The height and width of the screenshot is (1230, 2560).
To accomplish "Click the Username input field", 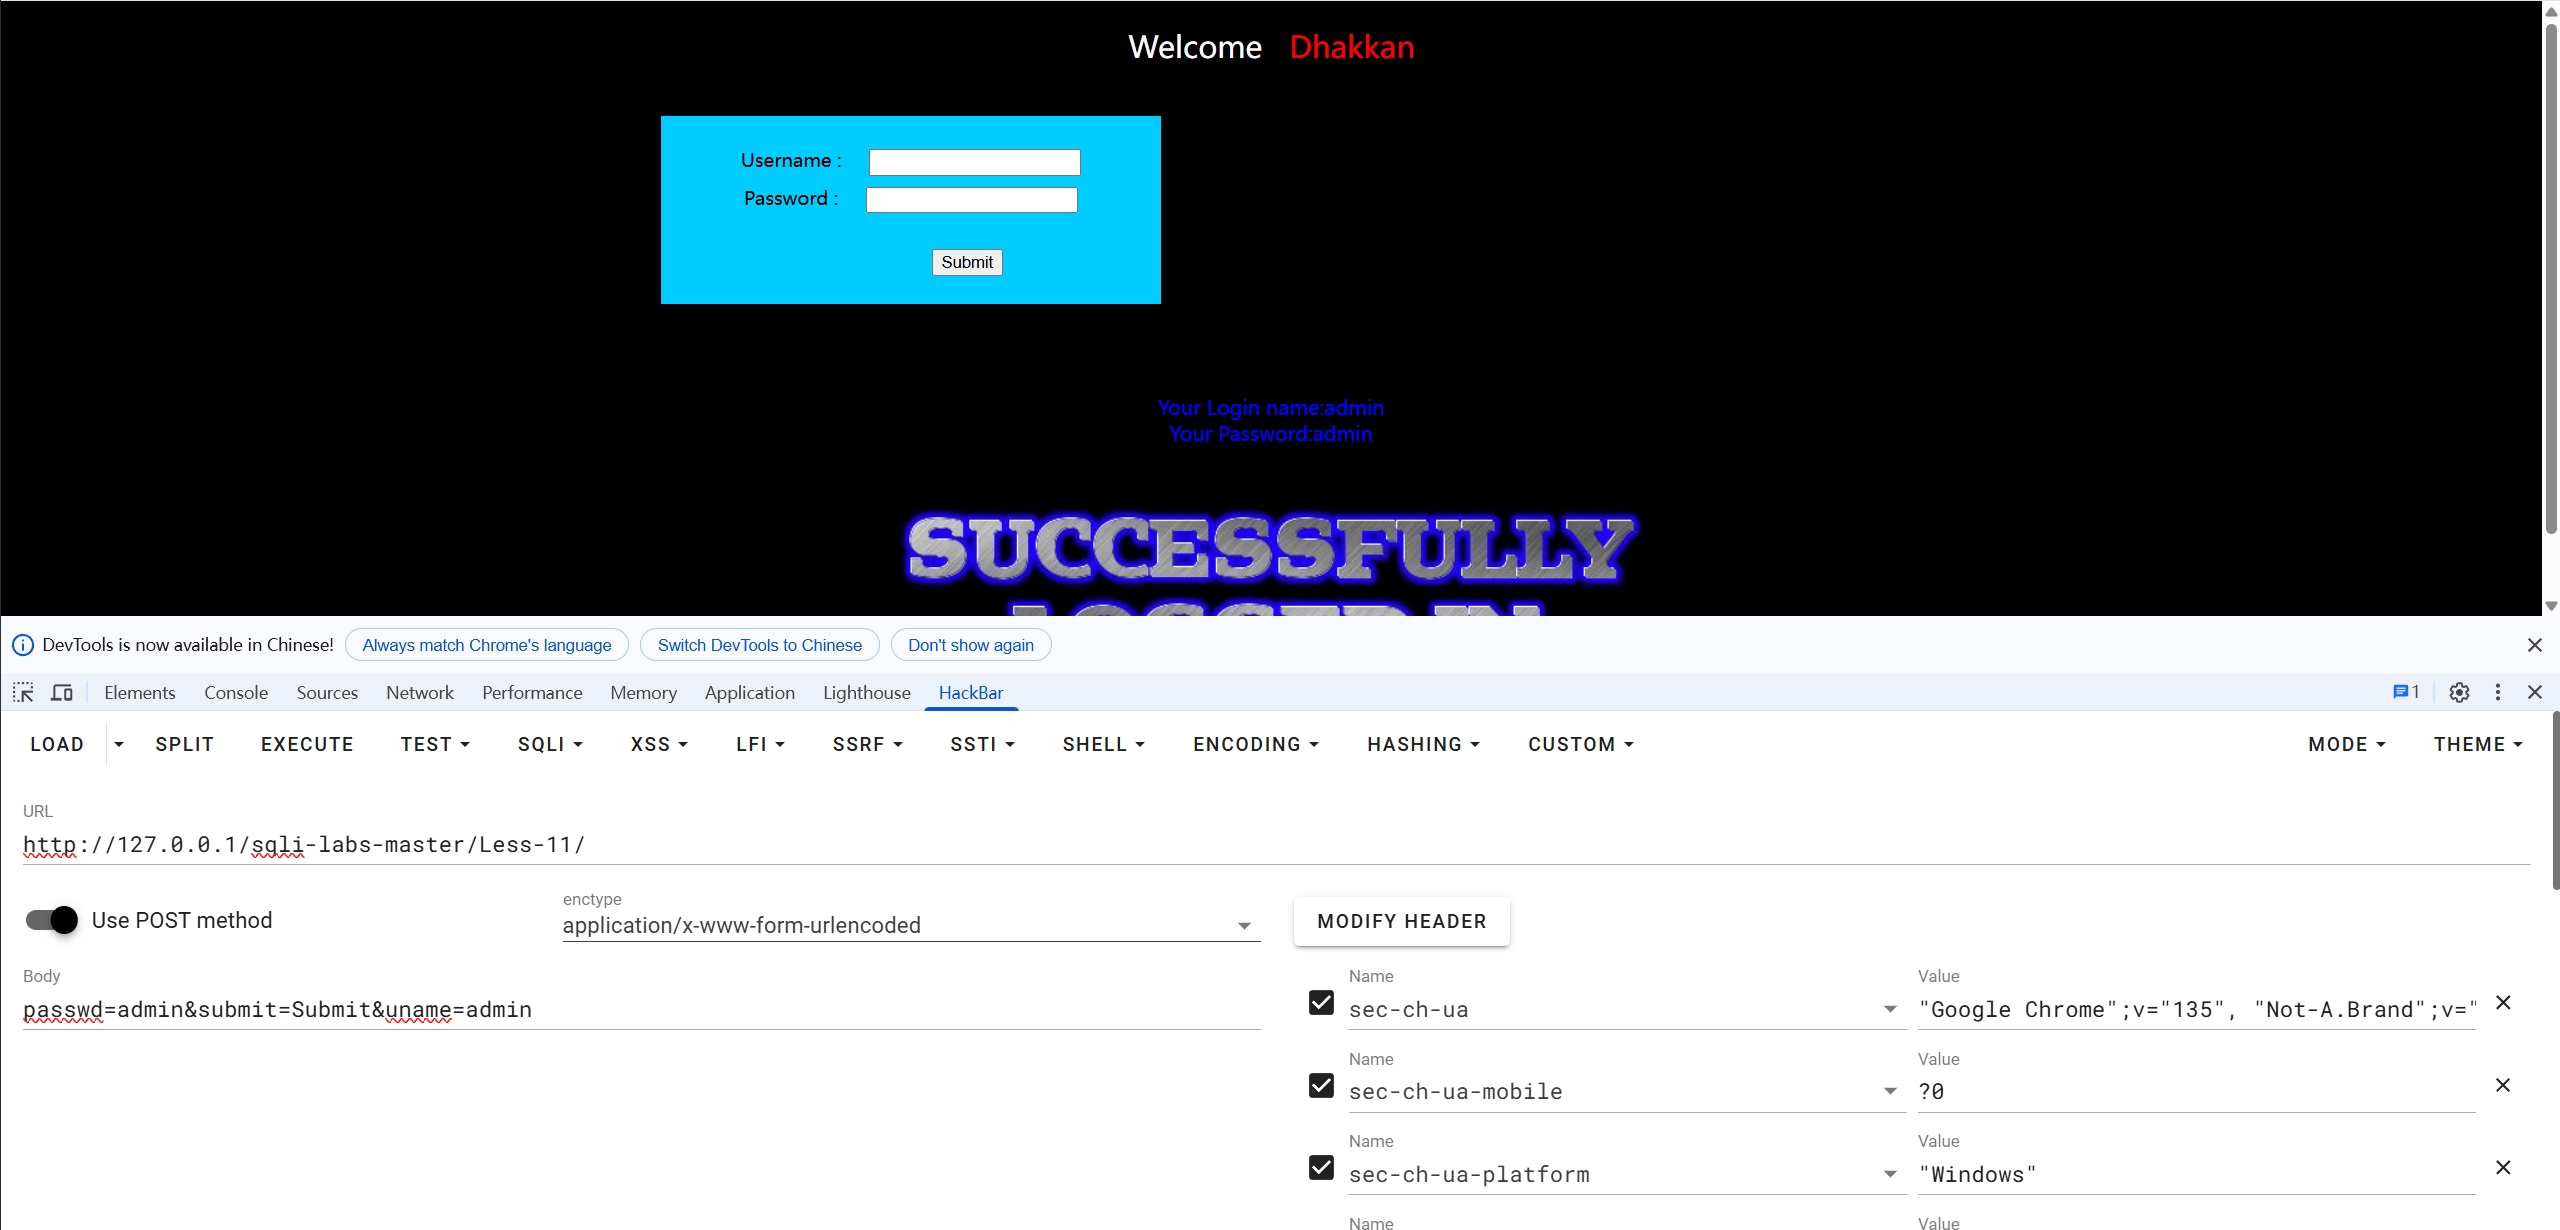I will point(974,162).
